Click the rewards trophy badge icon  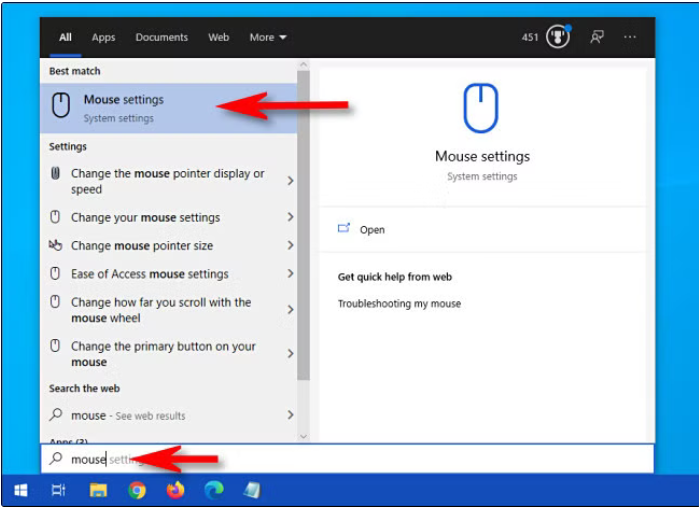[558, 37]
